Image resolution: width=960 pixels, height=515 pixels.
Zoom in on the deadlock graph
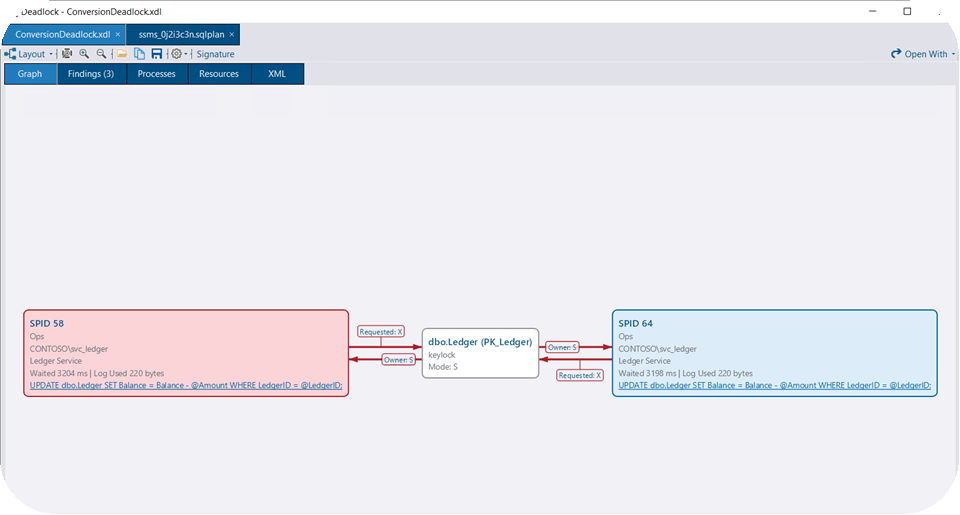pos(84,54)
